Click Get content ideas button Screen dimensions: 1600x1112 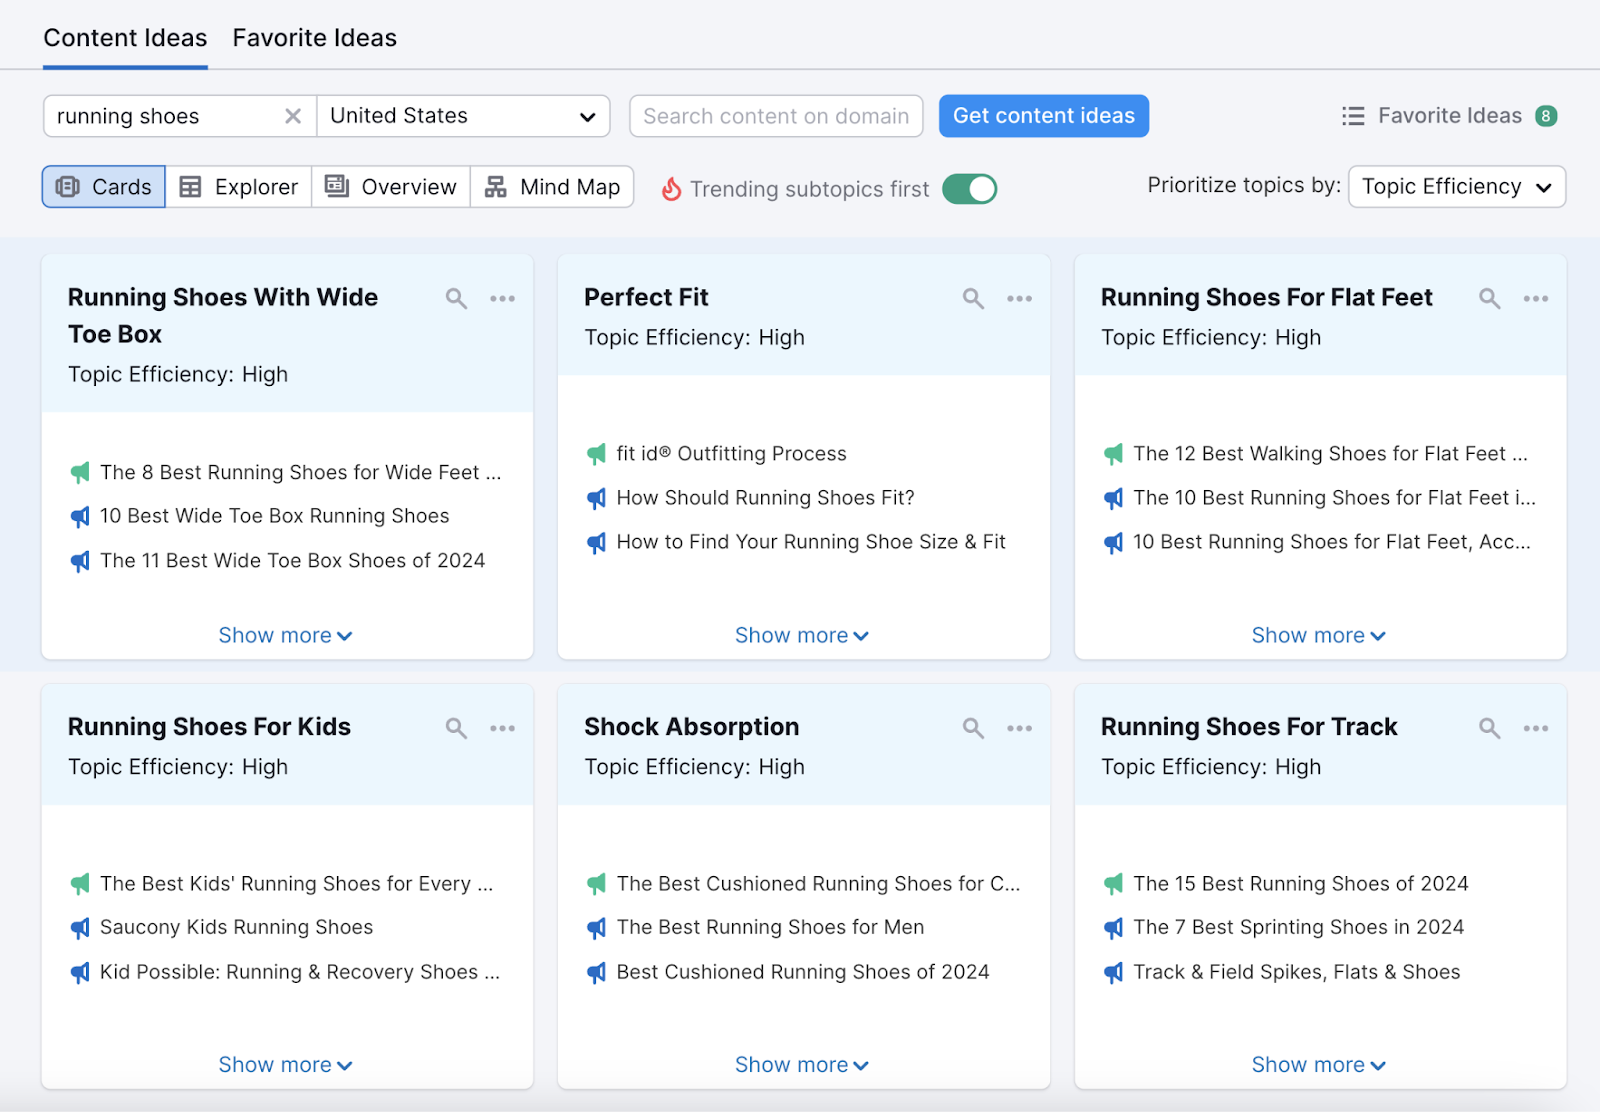click(x=1043, y=116)
